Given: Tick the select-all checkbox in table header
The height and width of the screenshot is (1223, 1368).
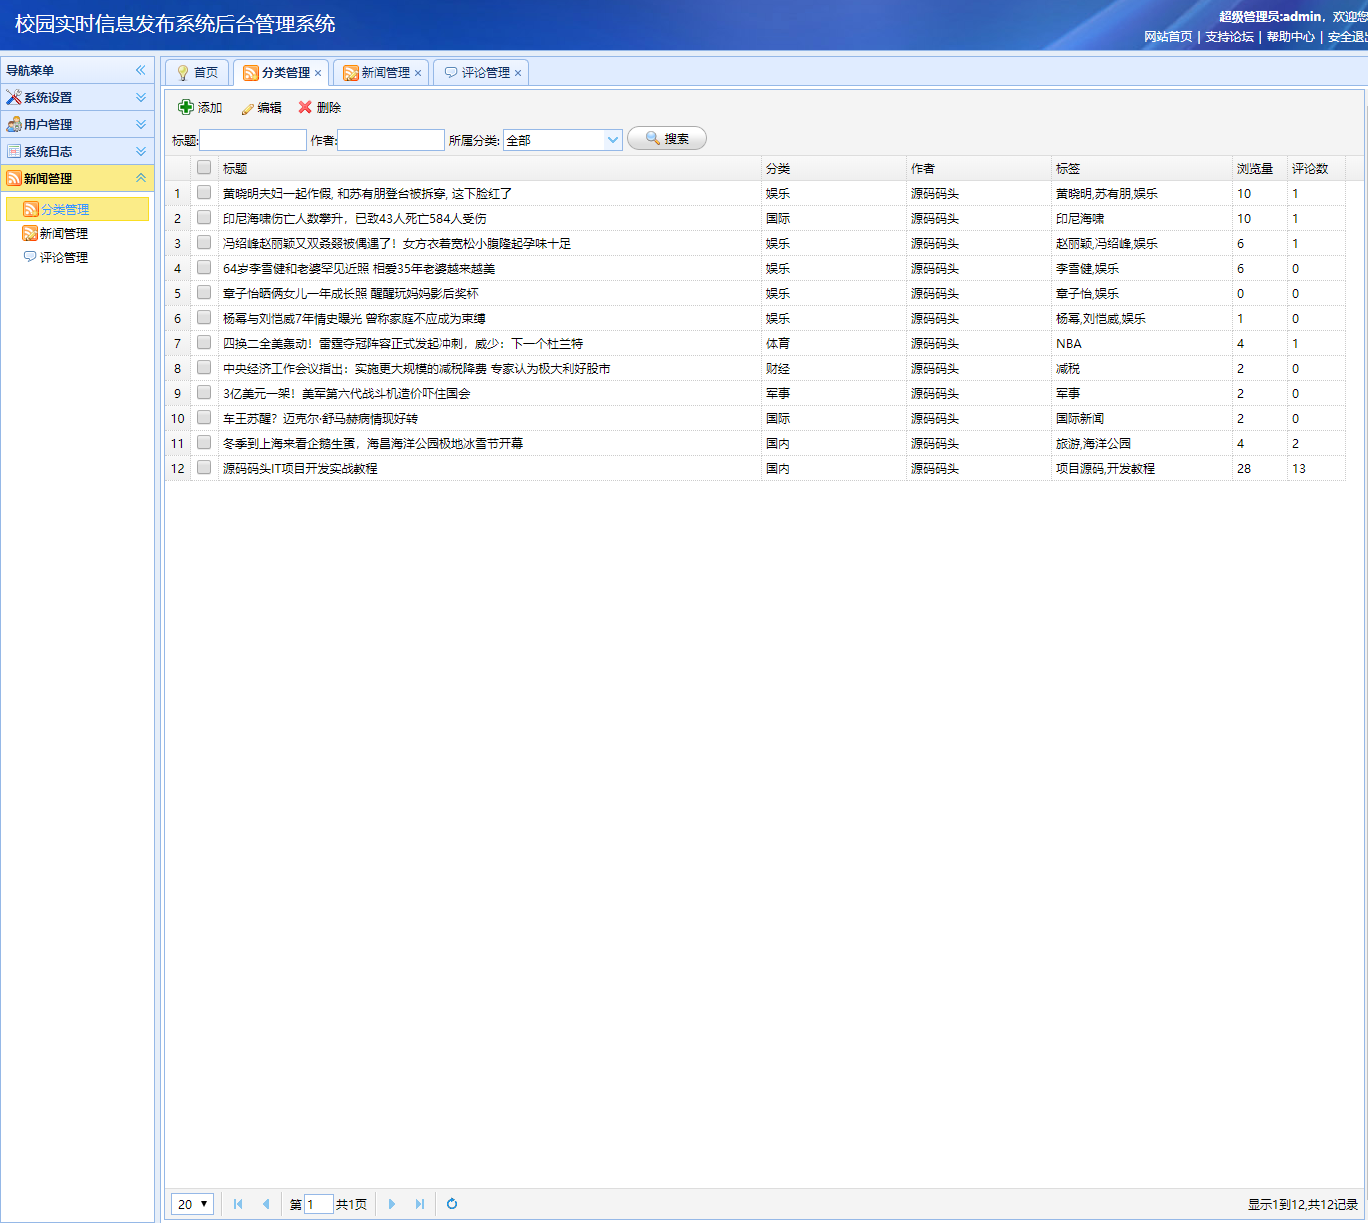Looking at the screenshot, I should [x=204, y=167].
